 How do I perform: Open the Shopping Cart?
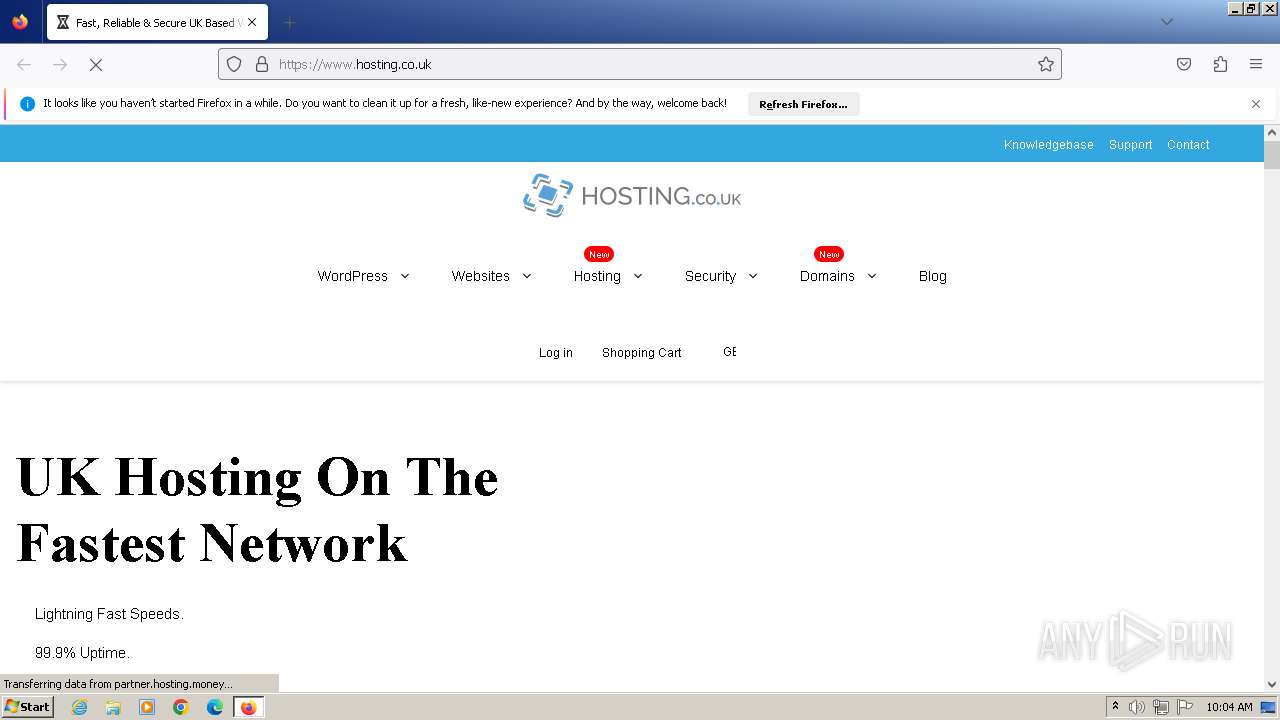tap(642, 352)
